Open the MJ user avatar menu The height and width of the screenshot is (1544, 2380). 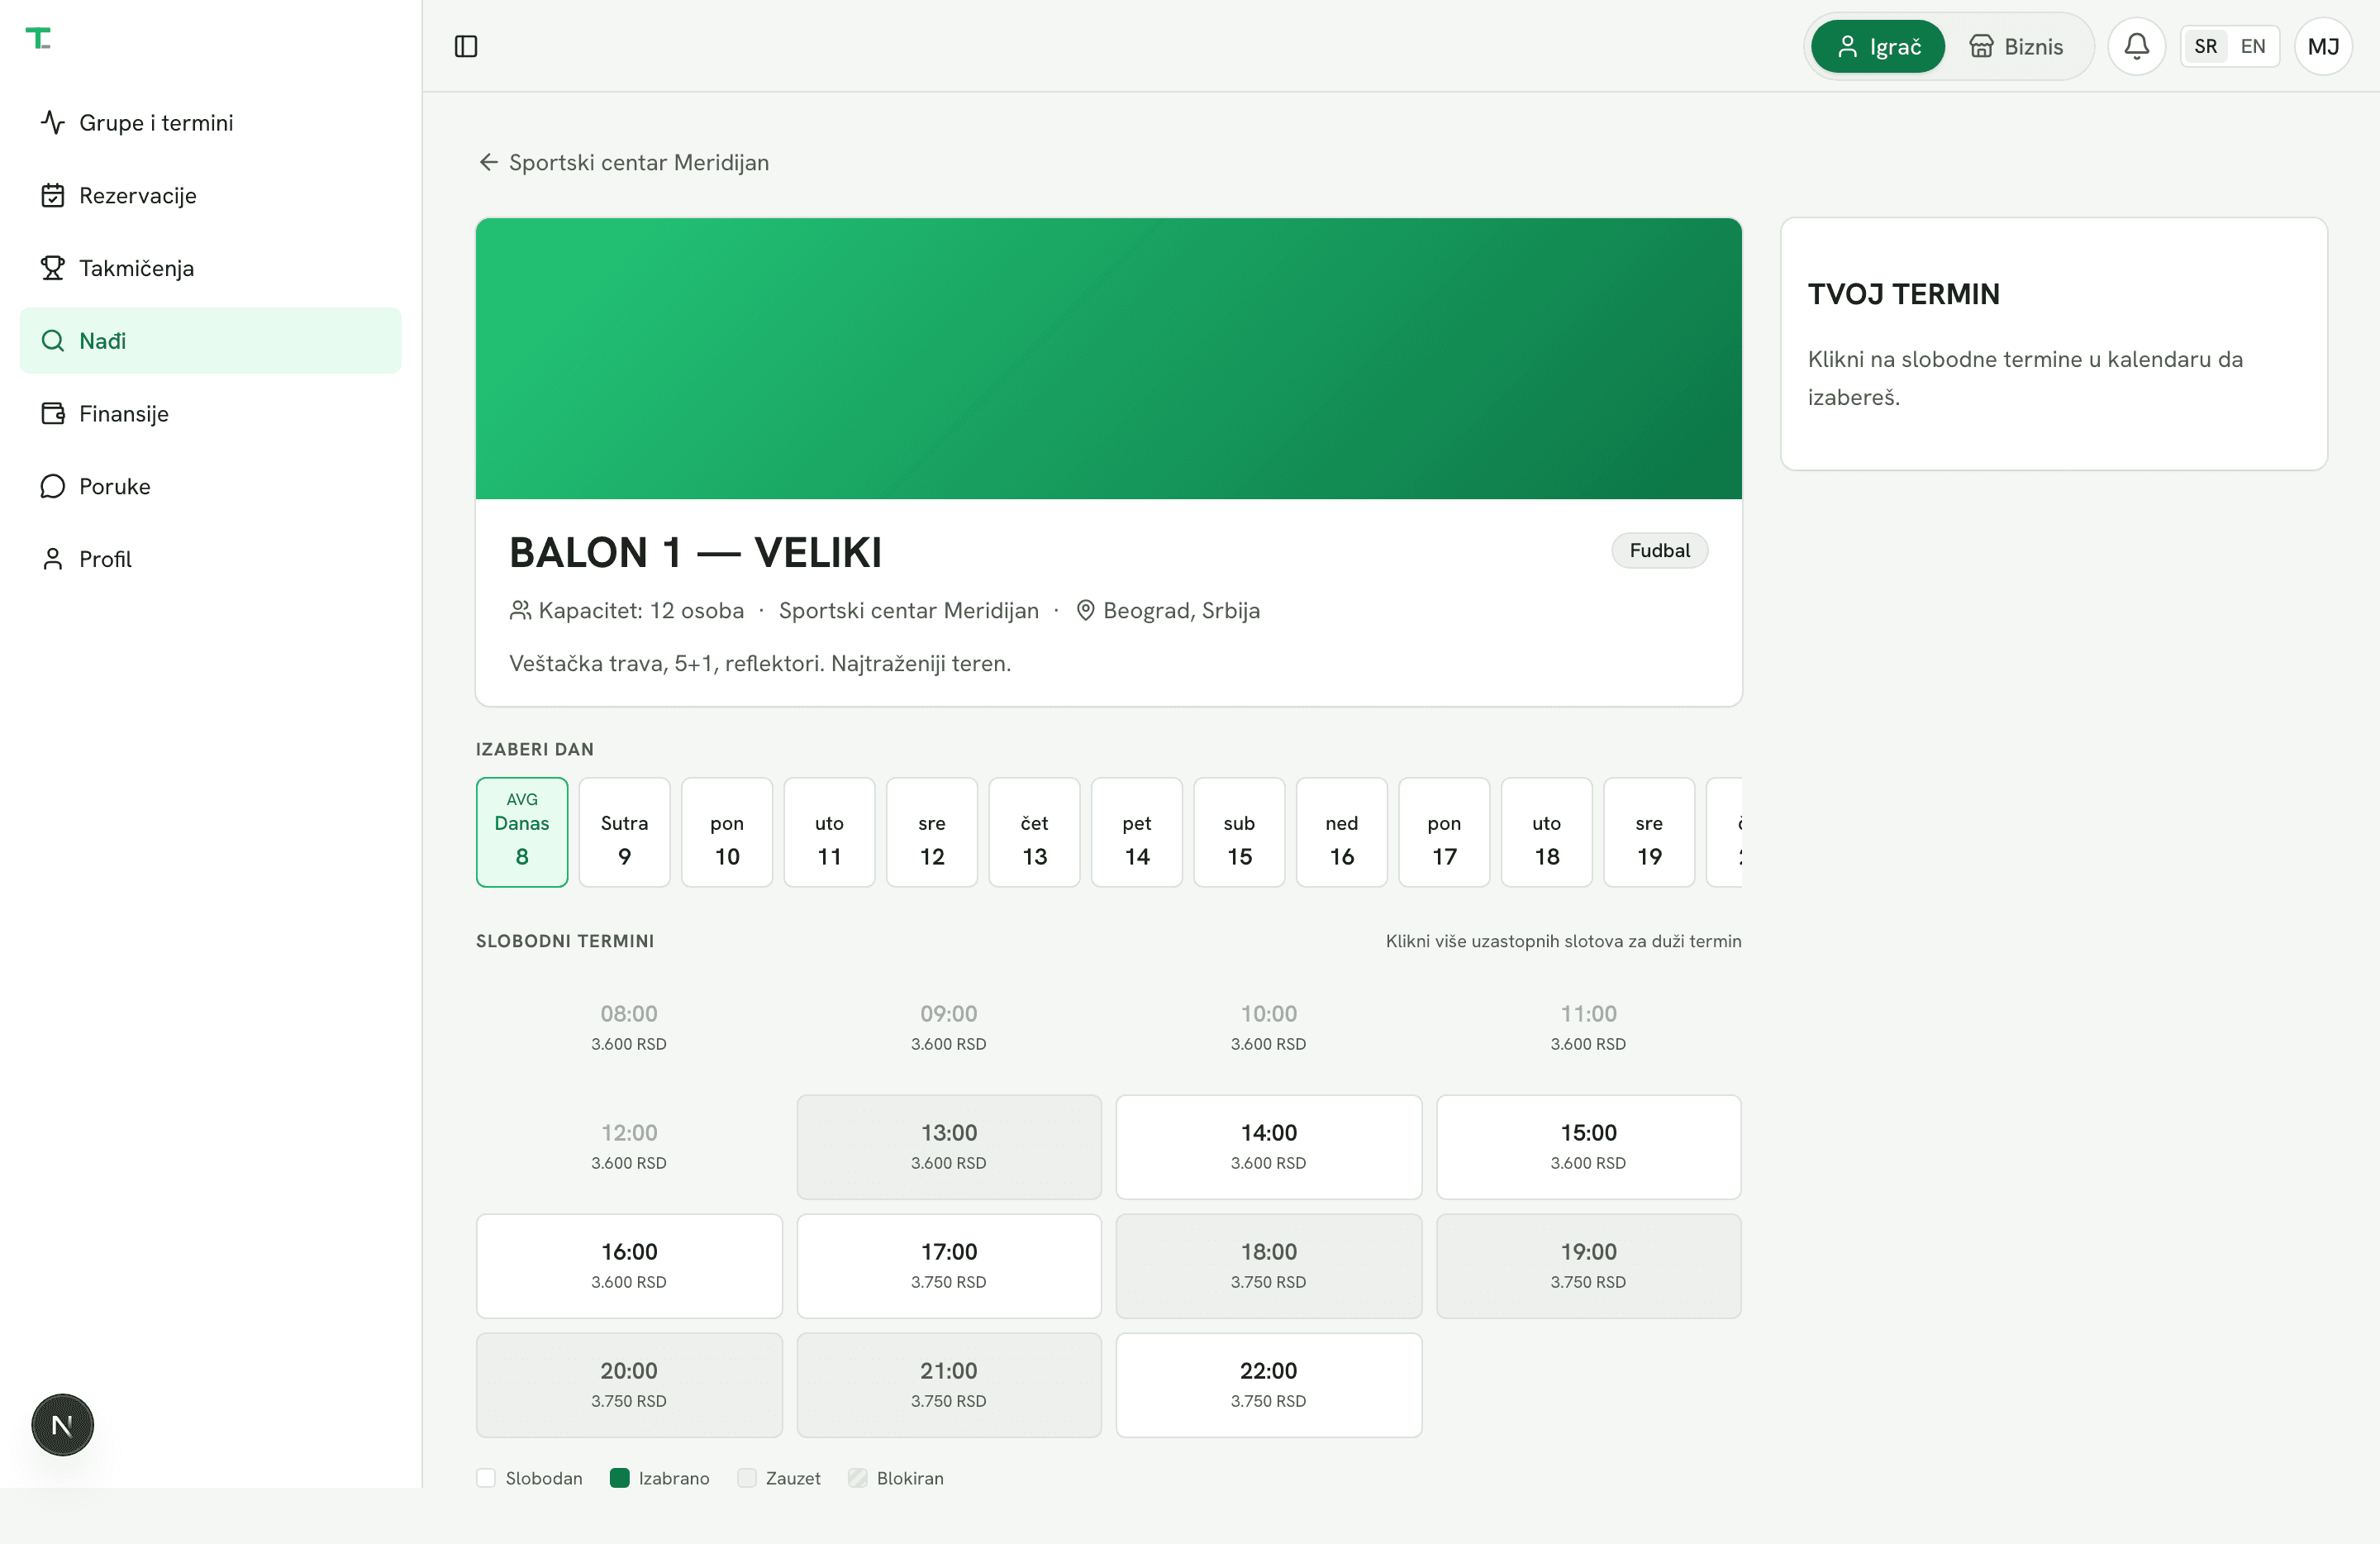point(2323,46)
